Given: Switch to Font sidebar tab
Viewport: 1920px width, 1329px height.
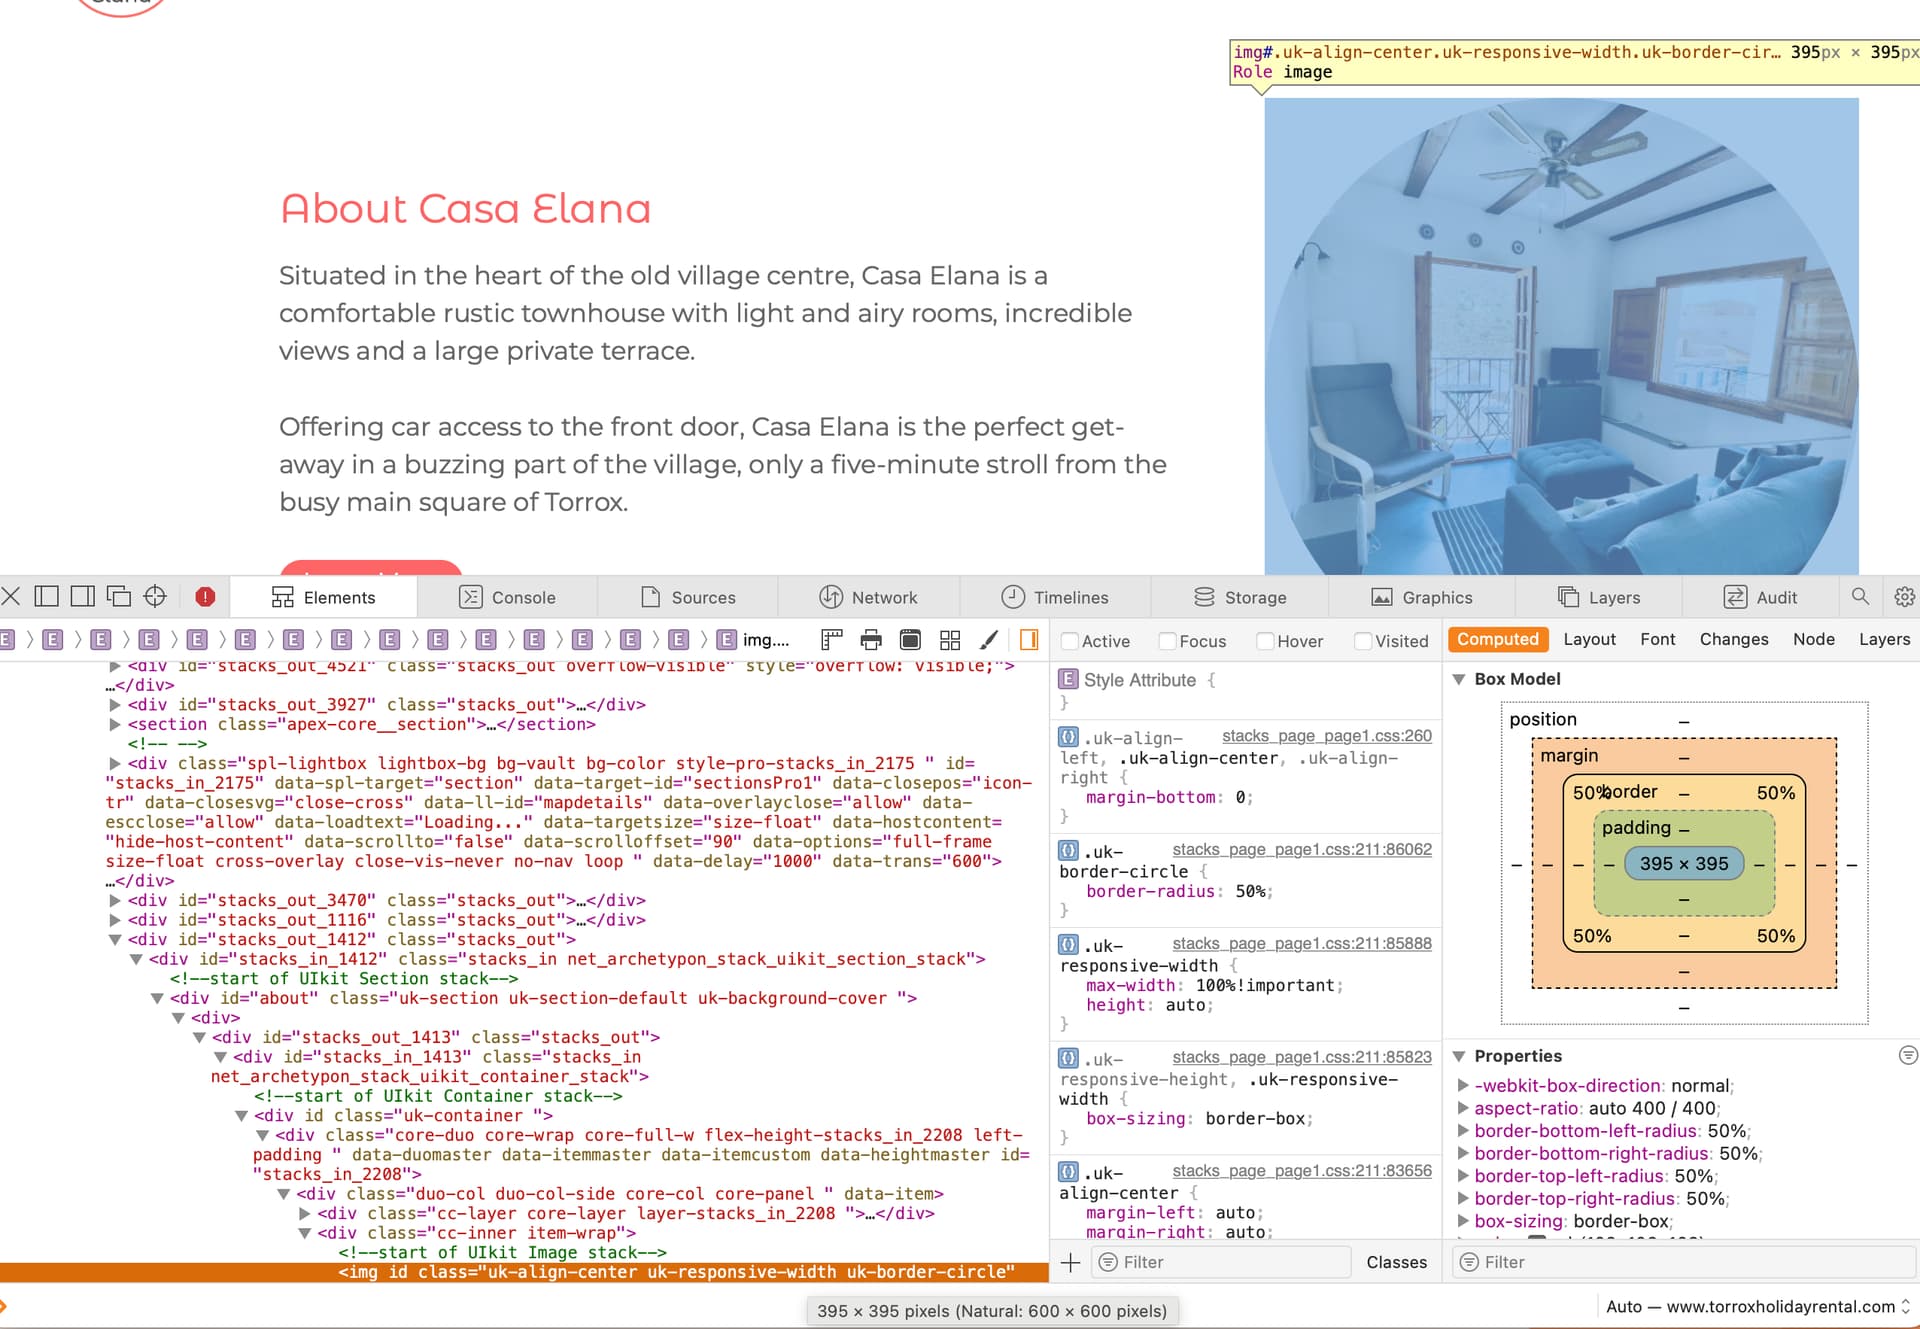Looking at the screenshot, I should pos(1657,639).
